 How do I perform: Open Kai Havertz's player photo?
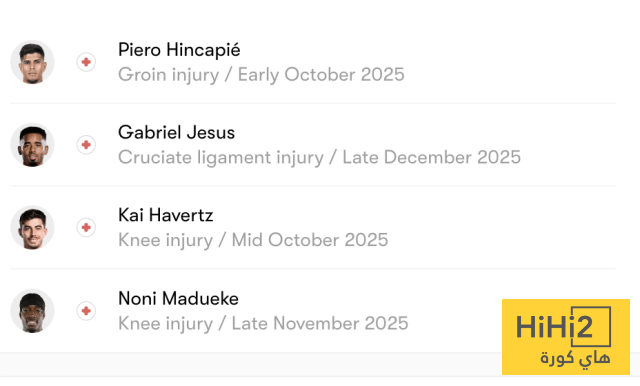[32, 227]
